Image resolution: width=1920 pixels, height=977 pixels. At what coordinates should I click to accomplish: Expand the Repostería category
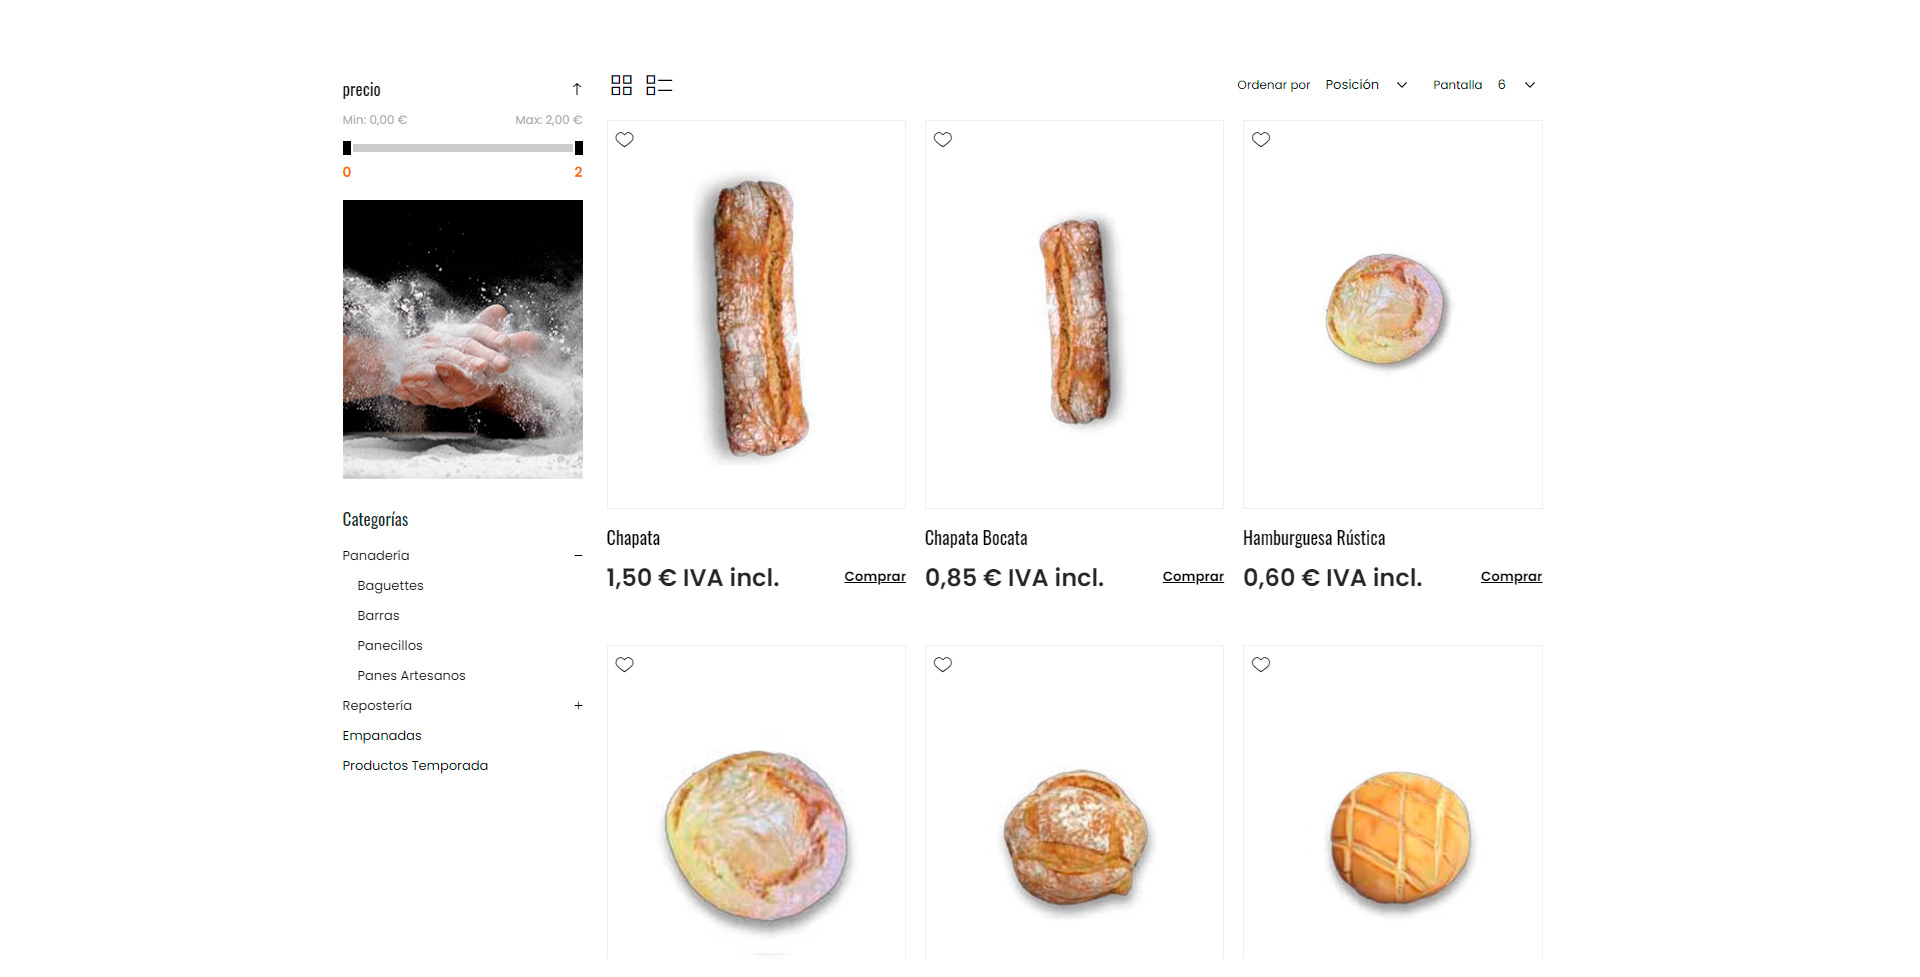tap(578, 705)
